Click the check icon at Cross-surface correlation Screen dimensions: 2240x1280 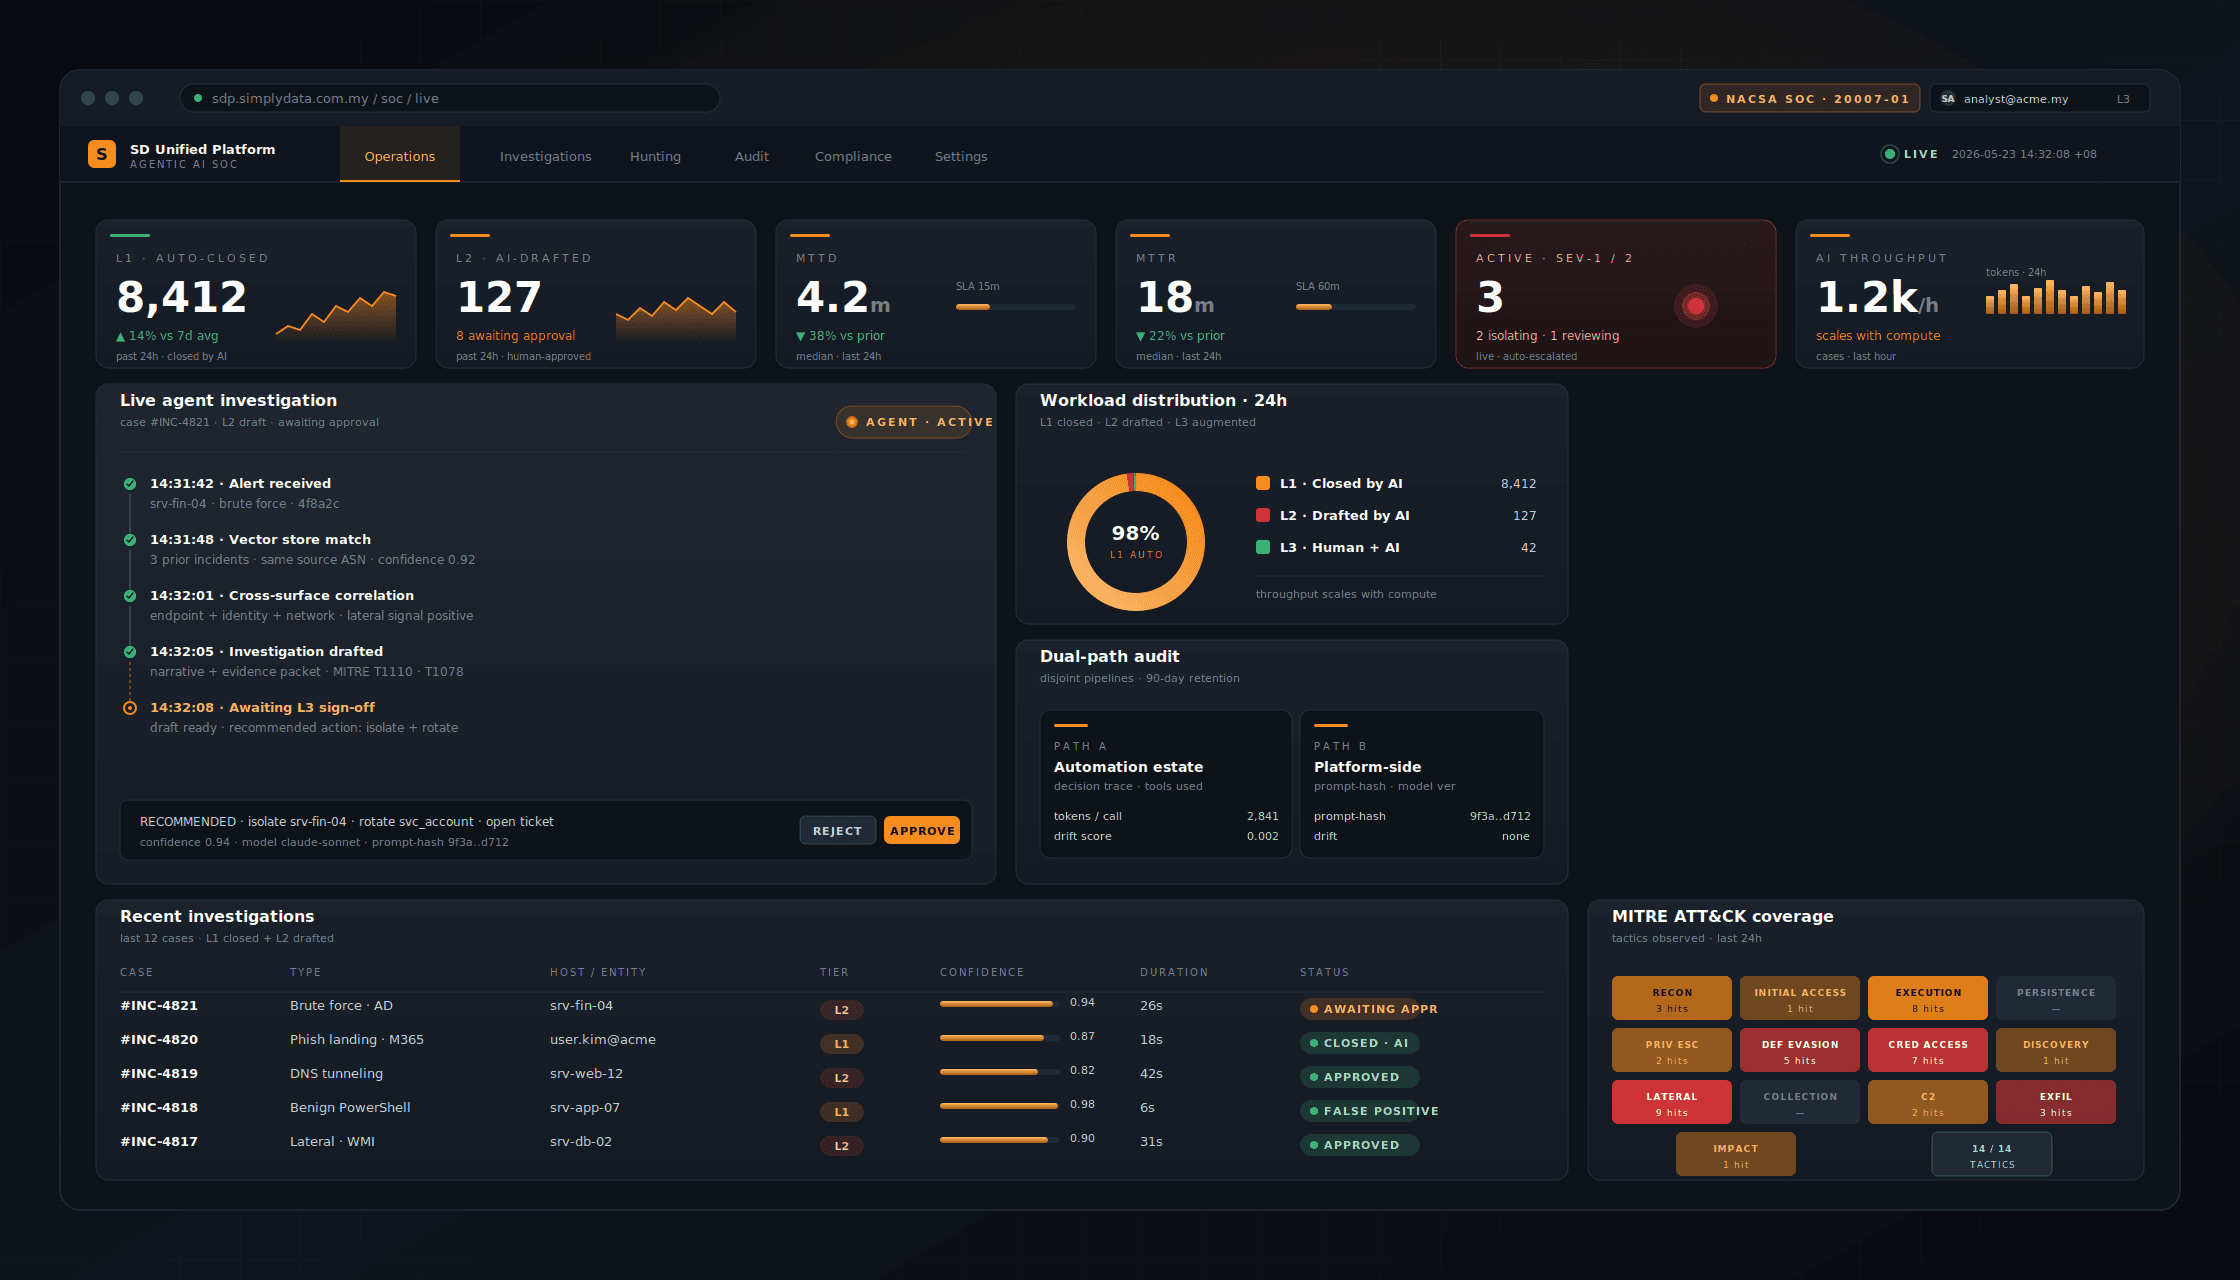coord(130,596)
